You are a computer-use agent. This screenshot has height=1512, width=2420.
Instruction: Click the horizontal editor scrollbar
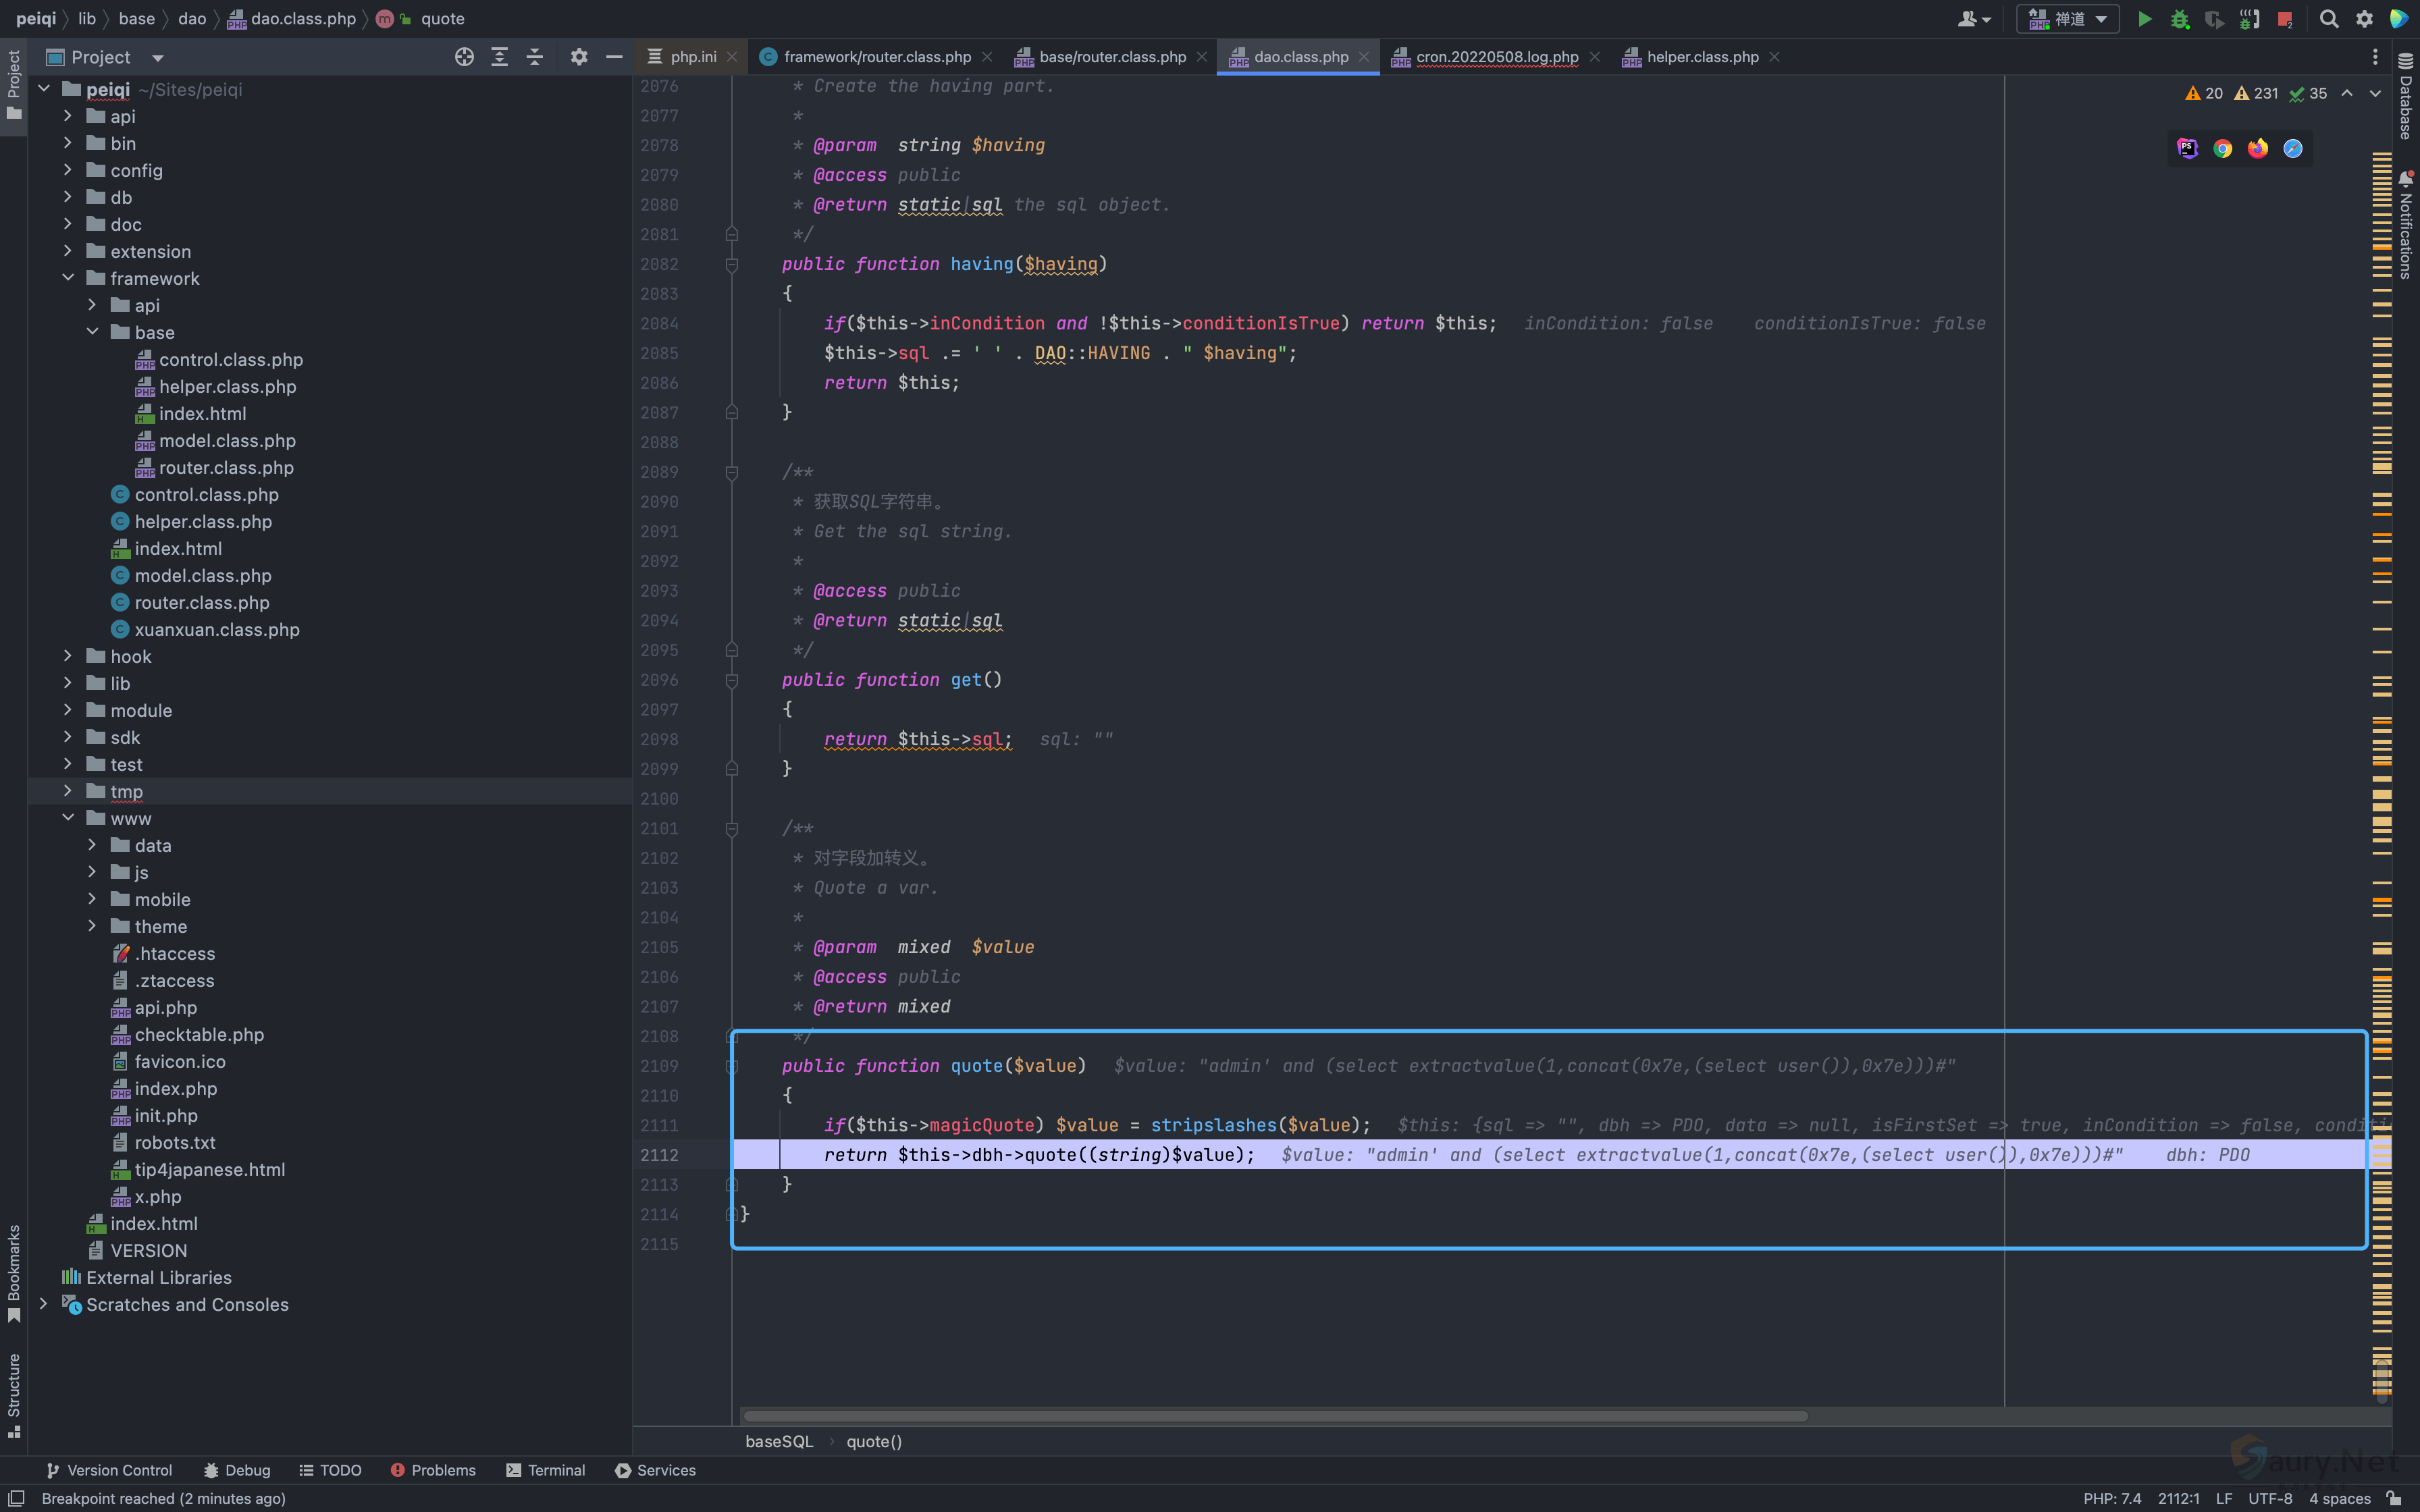point(1275,1416)
